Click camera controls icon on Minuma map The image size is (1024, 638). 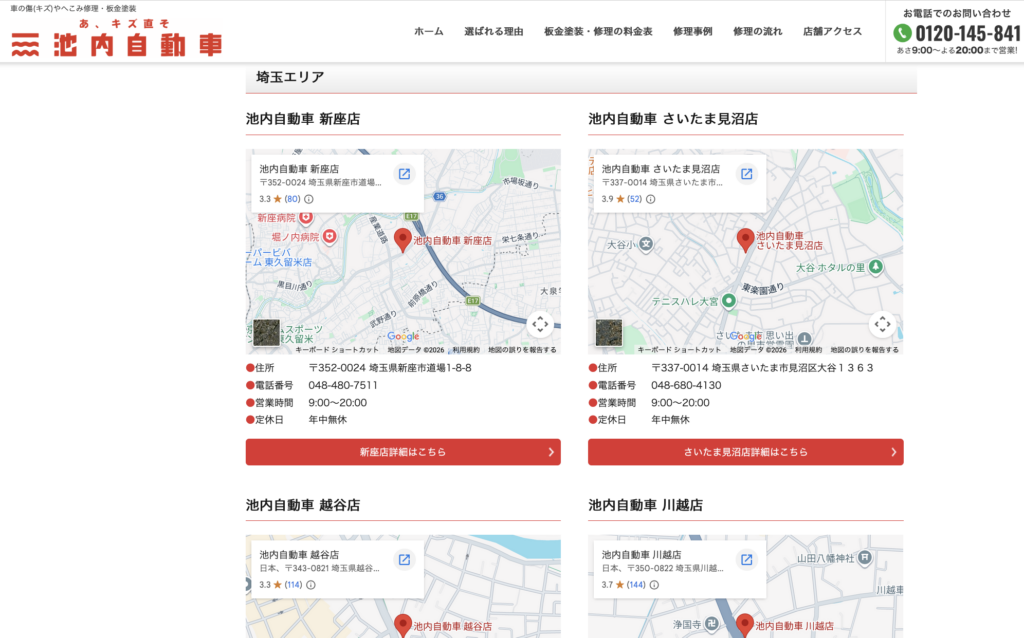tap(882, 324)
